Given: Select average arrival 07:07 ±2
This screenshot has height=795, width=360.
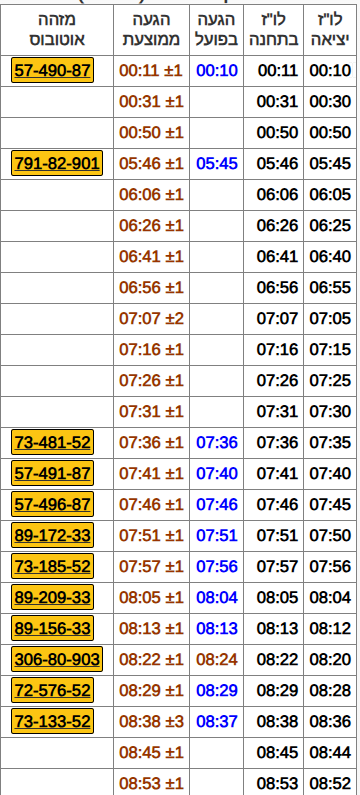Looking at the screenshot, I should pos(152,319).
